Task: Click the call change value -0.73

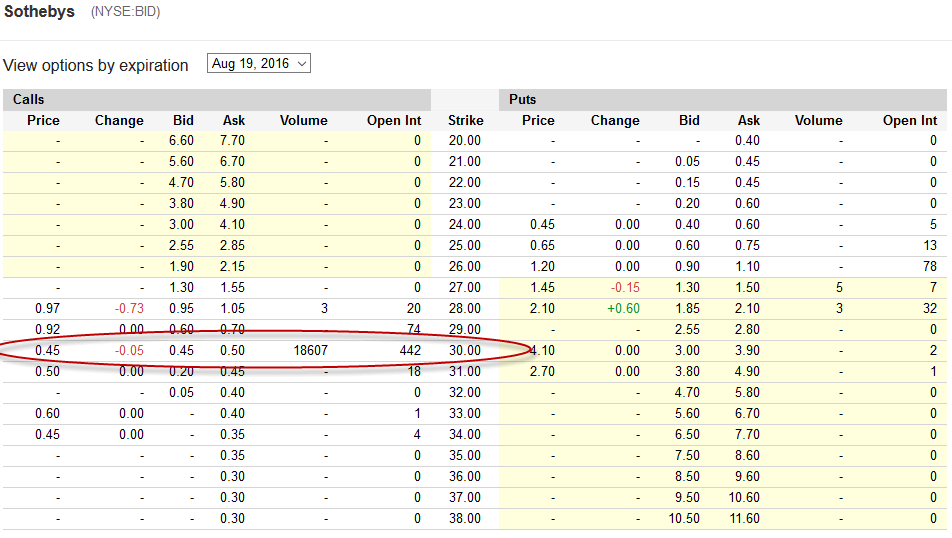Action: click(x=129, y=308)
